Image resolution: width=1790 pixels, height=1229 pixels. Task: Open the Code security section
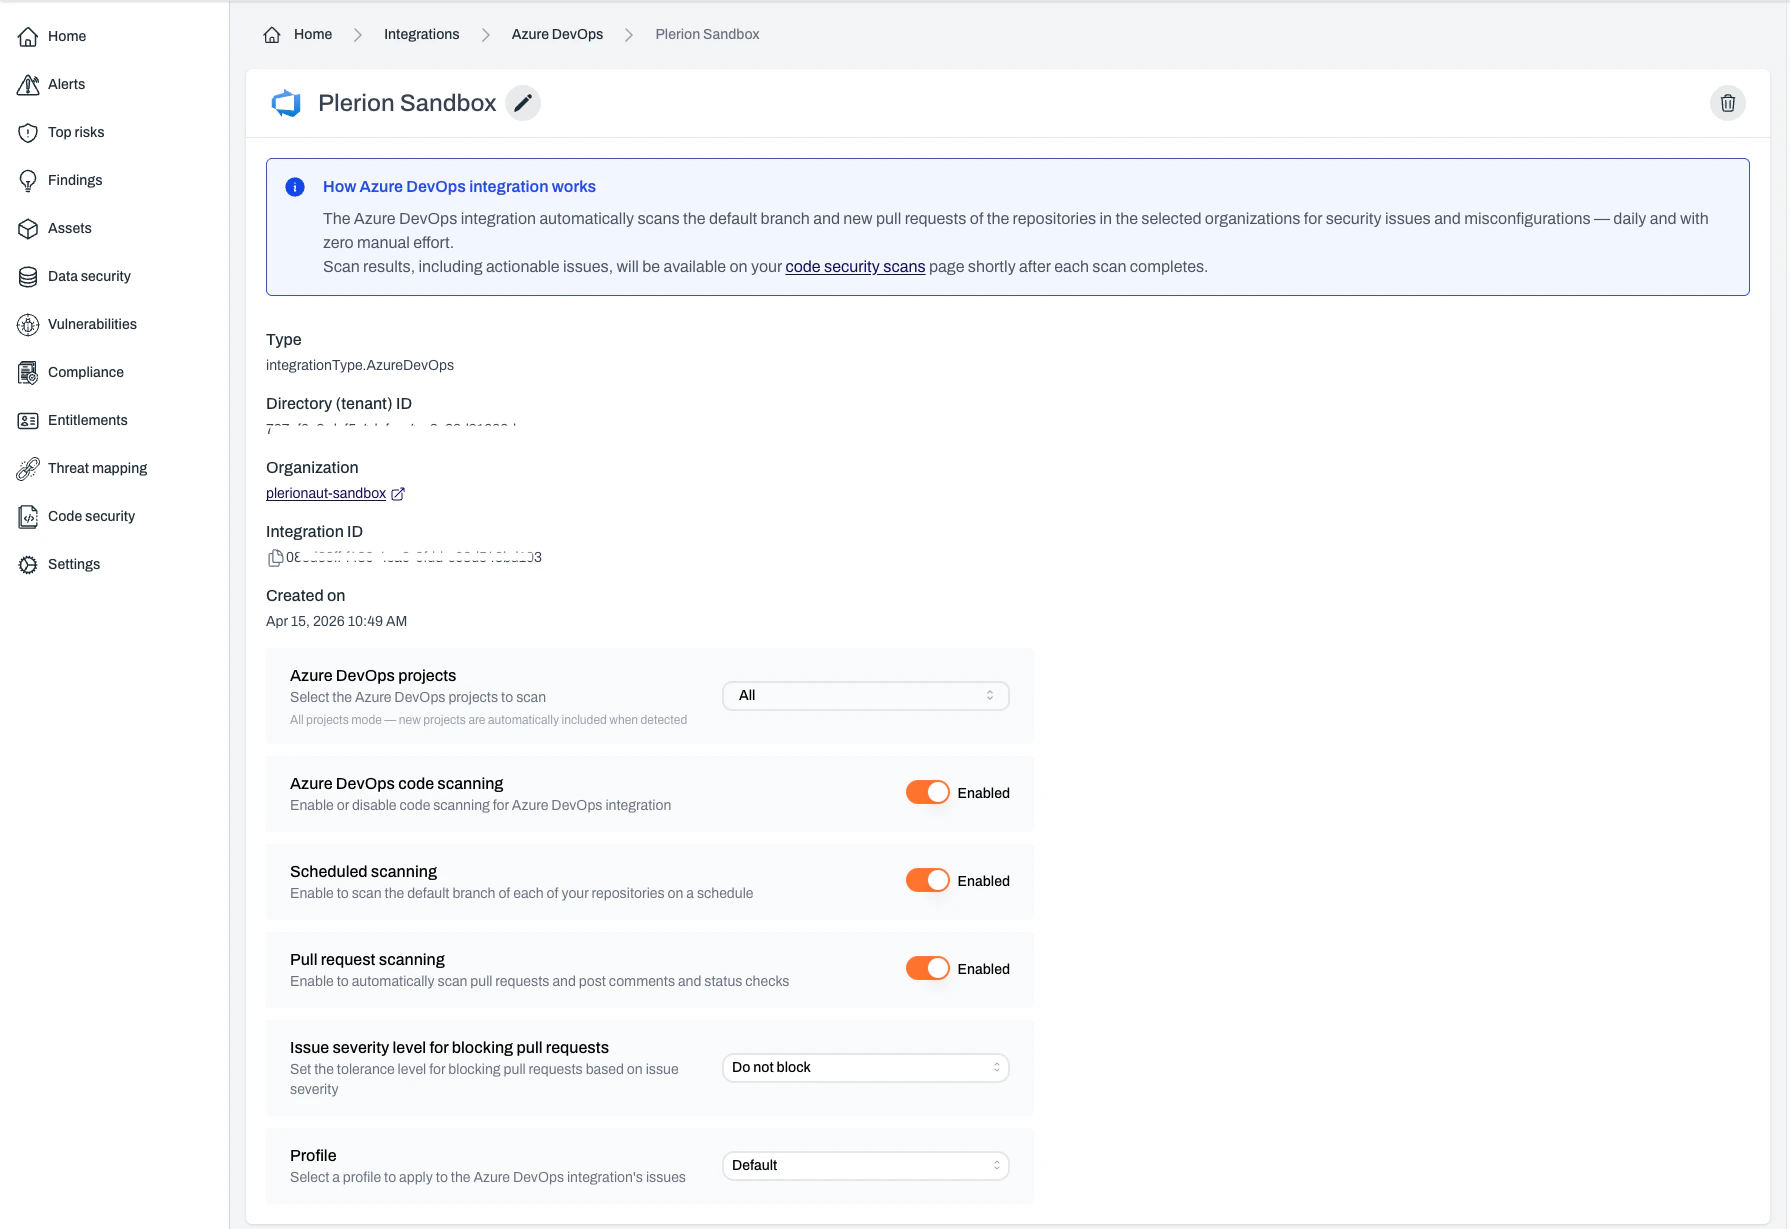91,516
